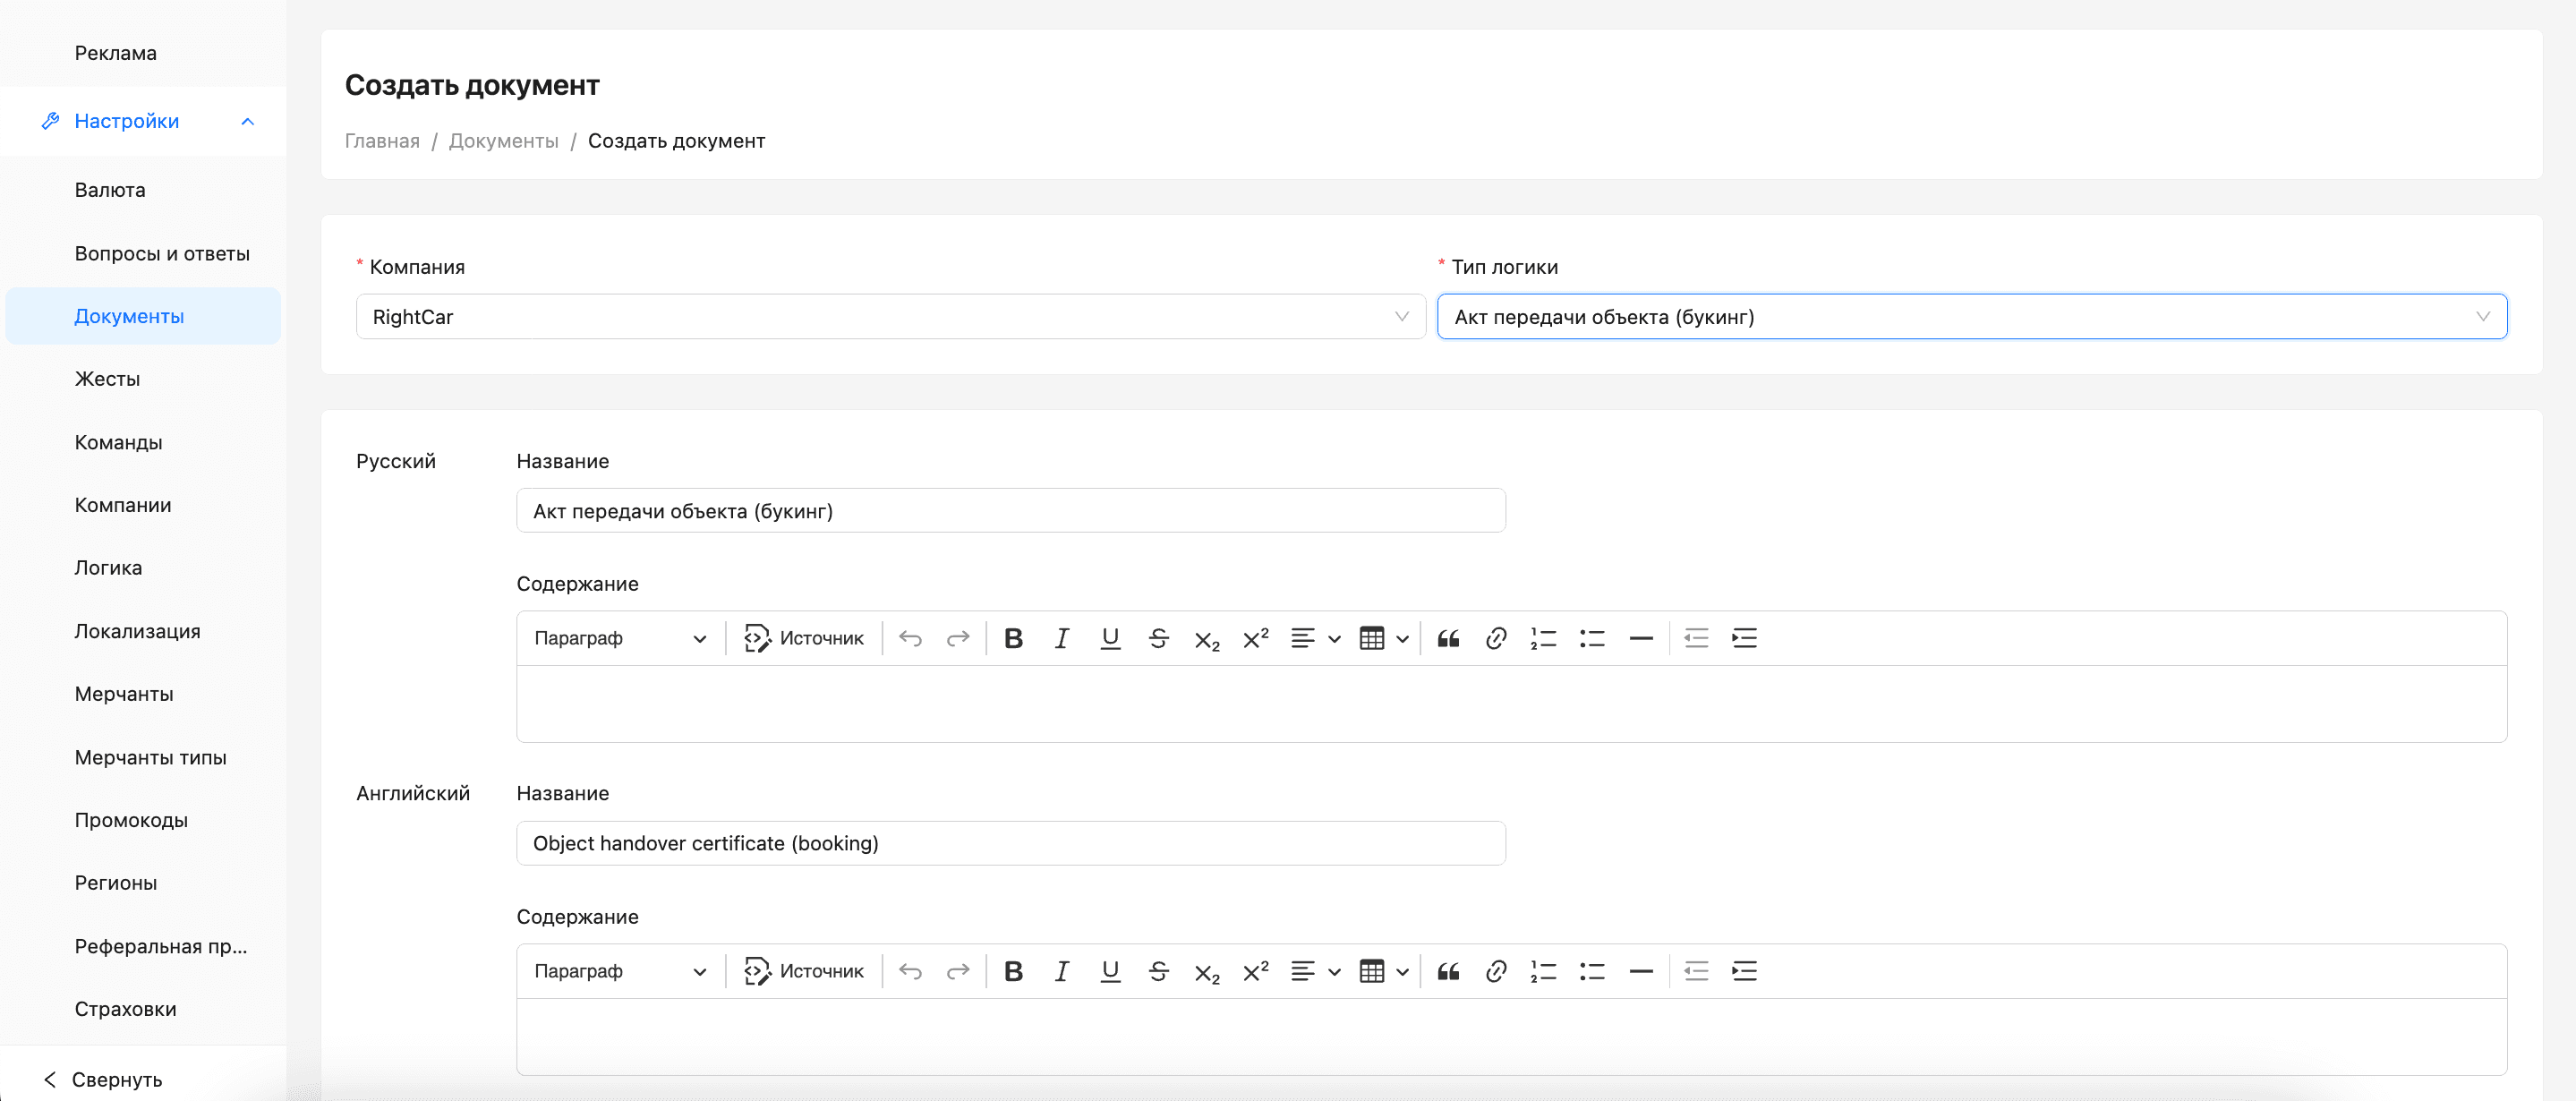Open Тип логики dropdown
Image resolution: width=2576 pixels, height=1101 pixels.
(1971, 317)
